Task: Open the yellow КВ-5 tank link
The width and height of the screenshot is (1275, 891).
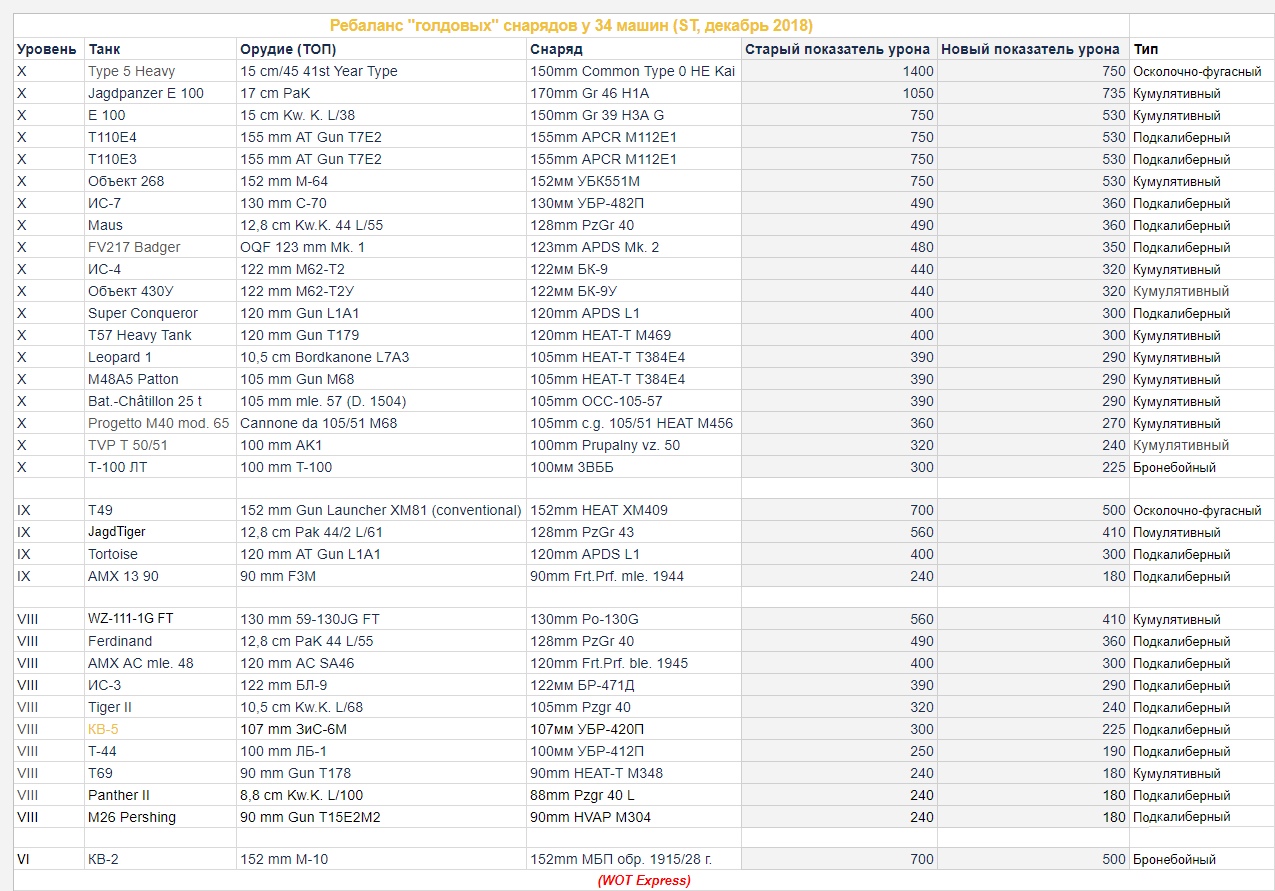Action: point(103,729)
